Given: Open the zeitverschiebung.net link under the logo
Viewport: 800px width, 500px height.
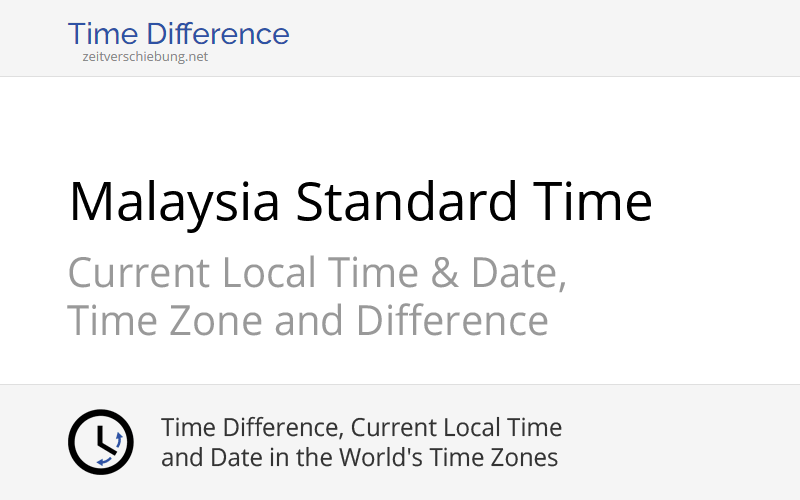Looking at the screenshot, I should 145,57.
